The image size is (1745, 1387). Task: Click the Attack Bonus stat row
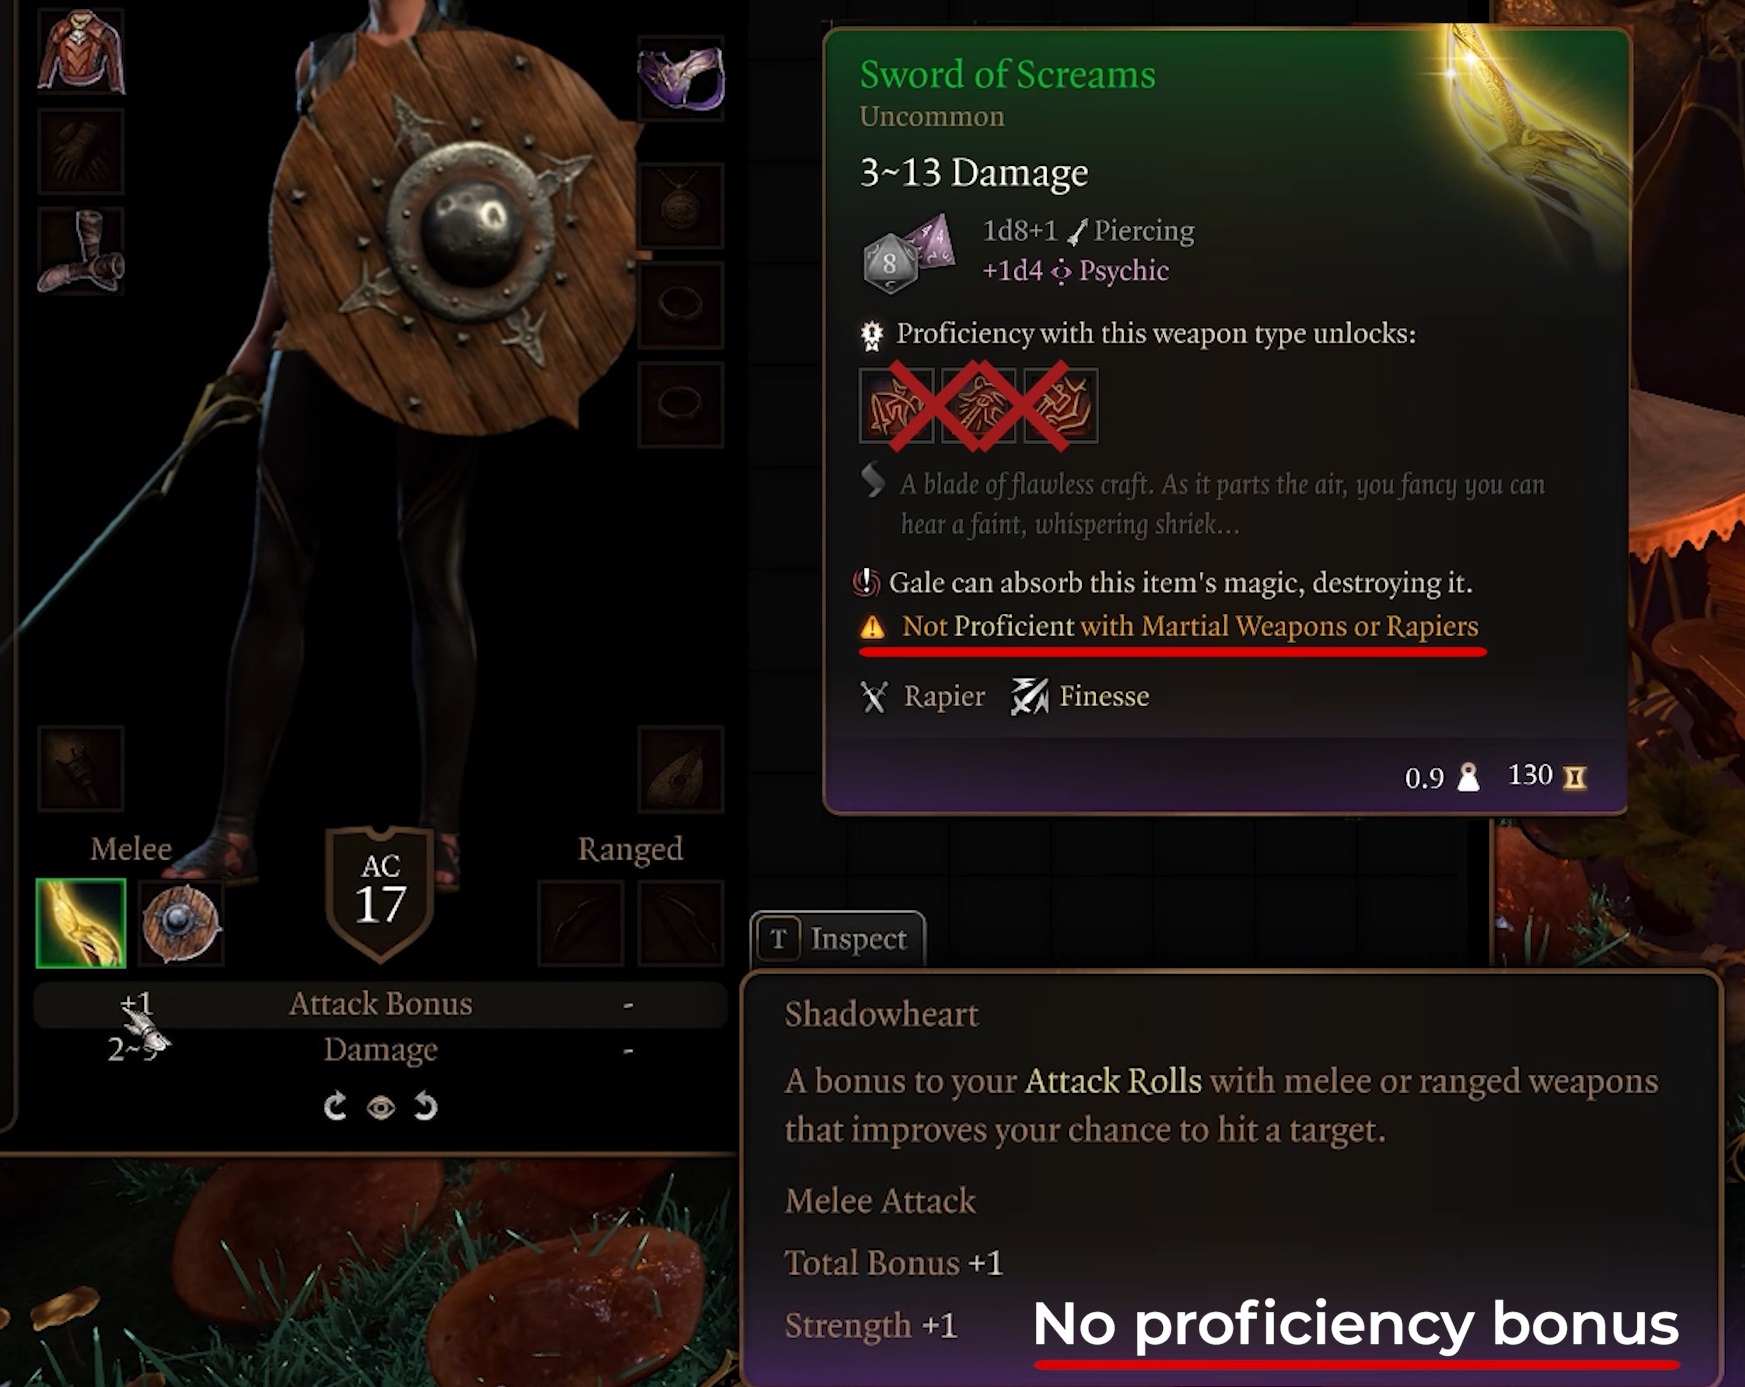(x=380, y=1004)
